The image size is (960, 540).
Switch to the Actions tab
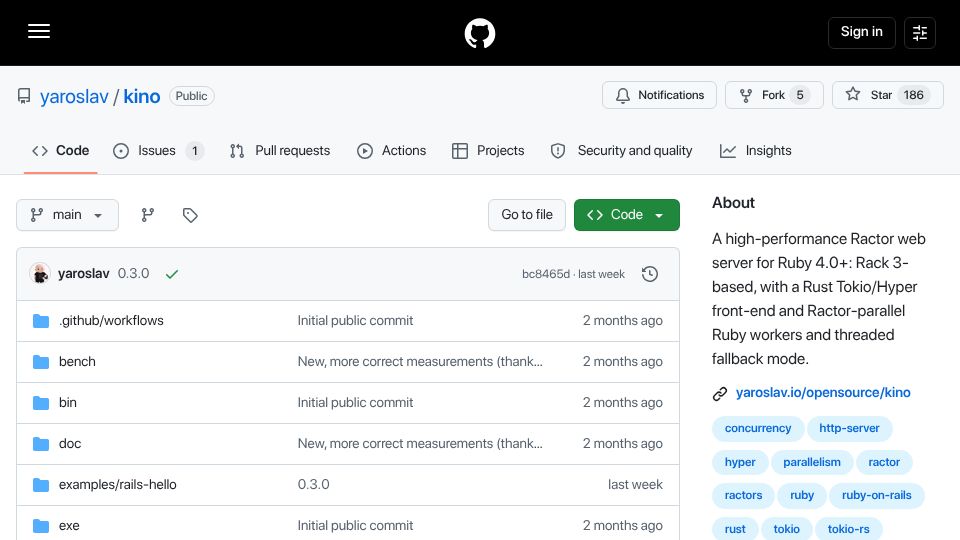tap(391, 151)
